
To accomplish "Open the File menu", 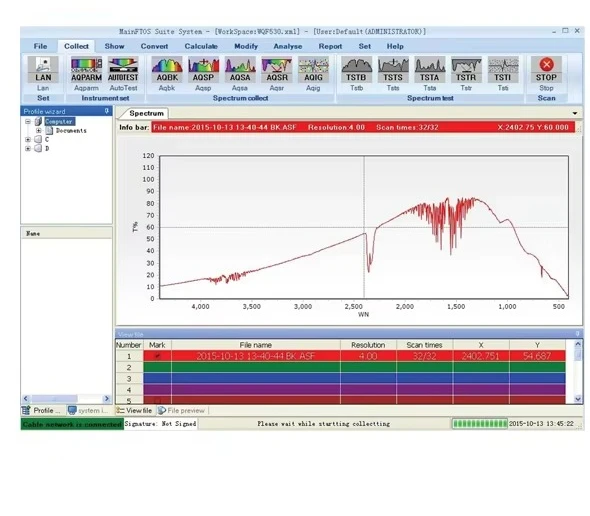I will (40, 46).
